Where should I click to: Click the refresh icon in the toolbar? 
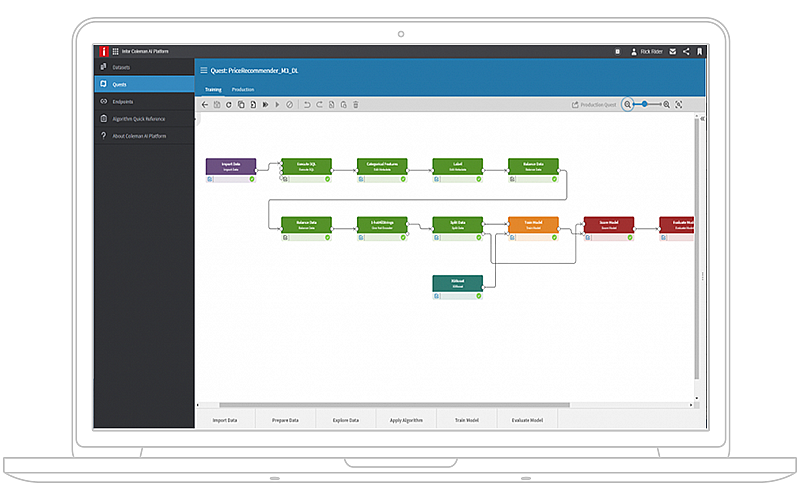pyautogui.click(x=229, y=105)
